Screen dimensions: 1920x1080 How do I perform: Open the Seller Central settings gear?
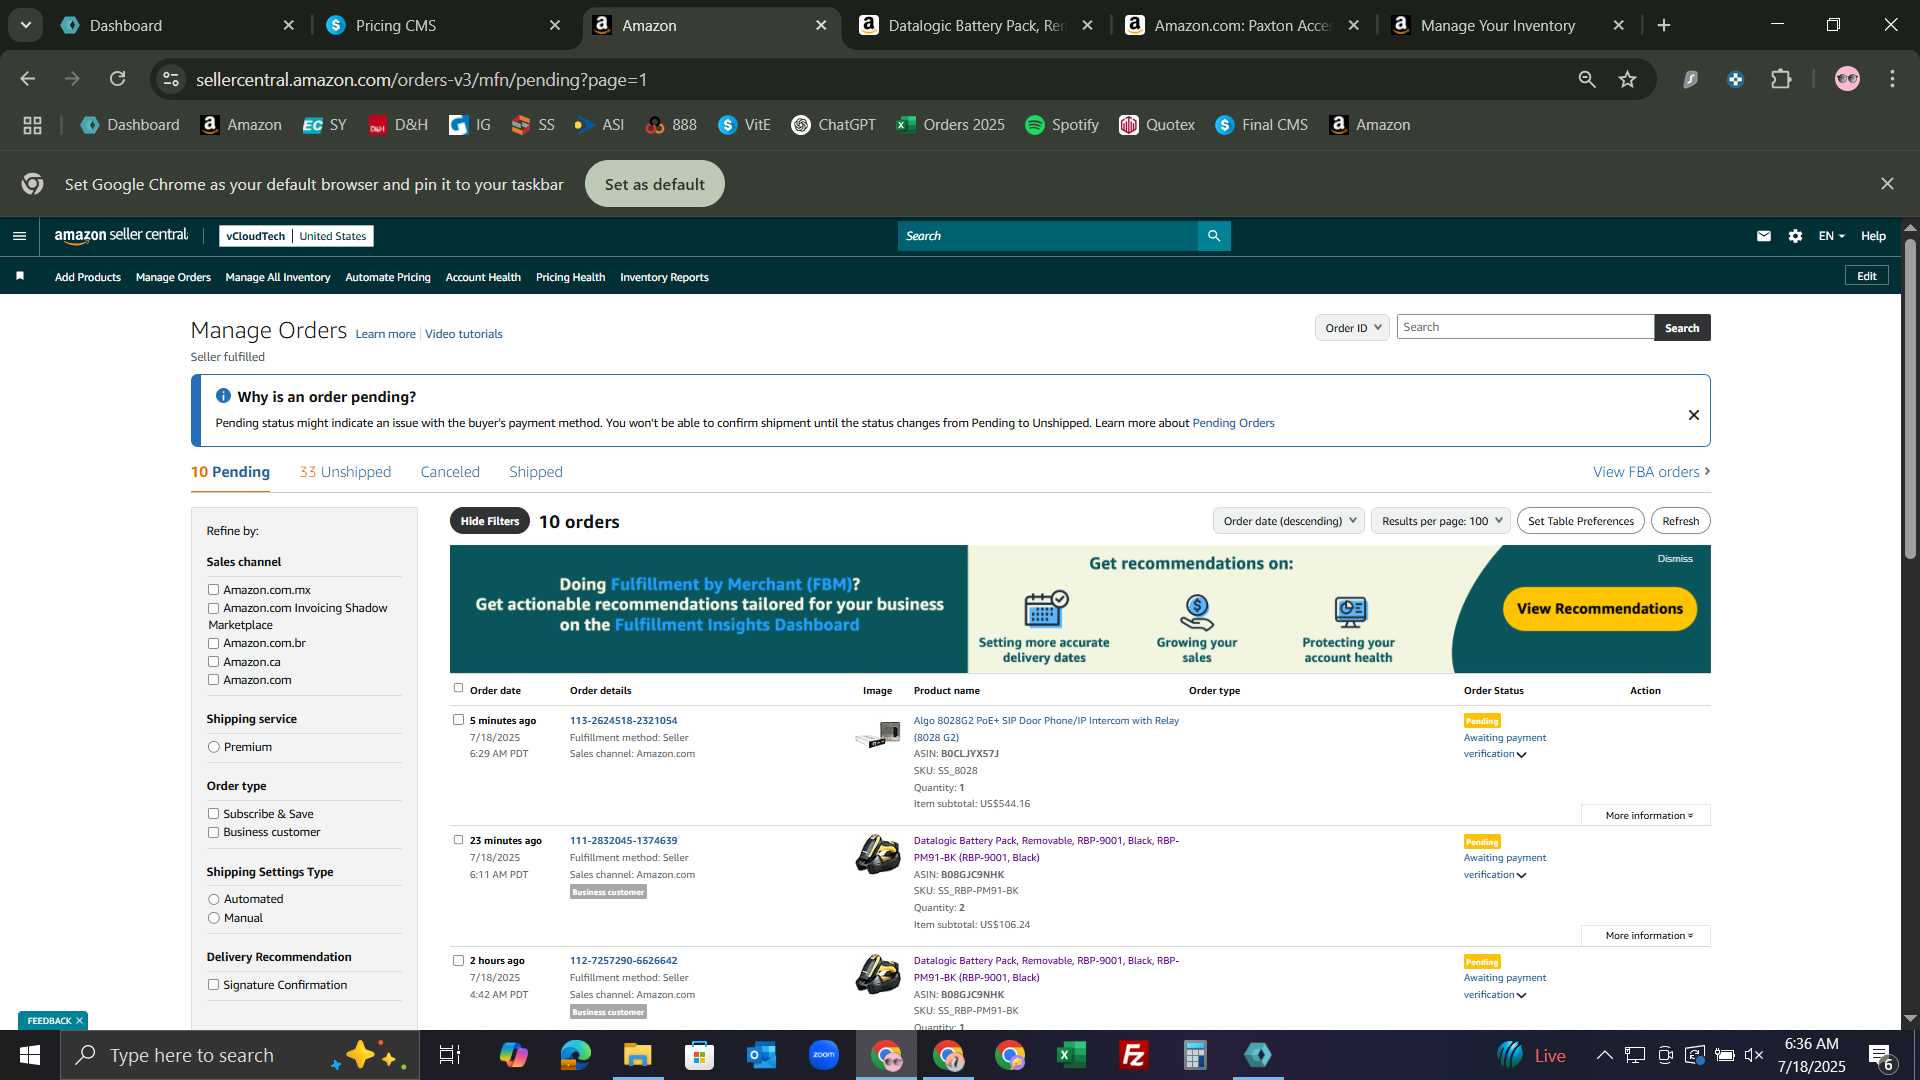pyautogui.click(x=1796, y=236)
